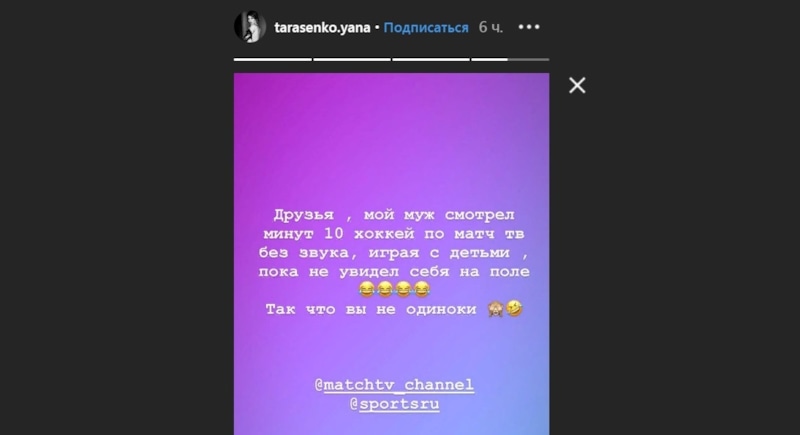800x435 pixels.
Task: Click the rolling-on-floor laughing emoji
Action: [x=514, y=309]
